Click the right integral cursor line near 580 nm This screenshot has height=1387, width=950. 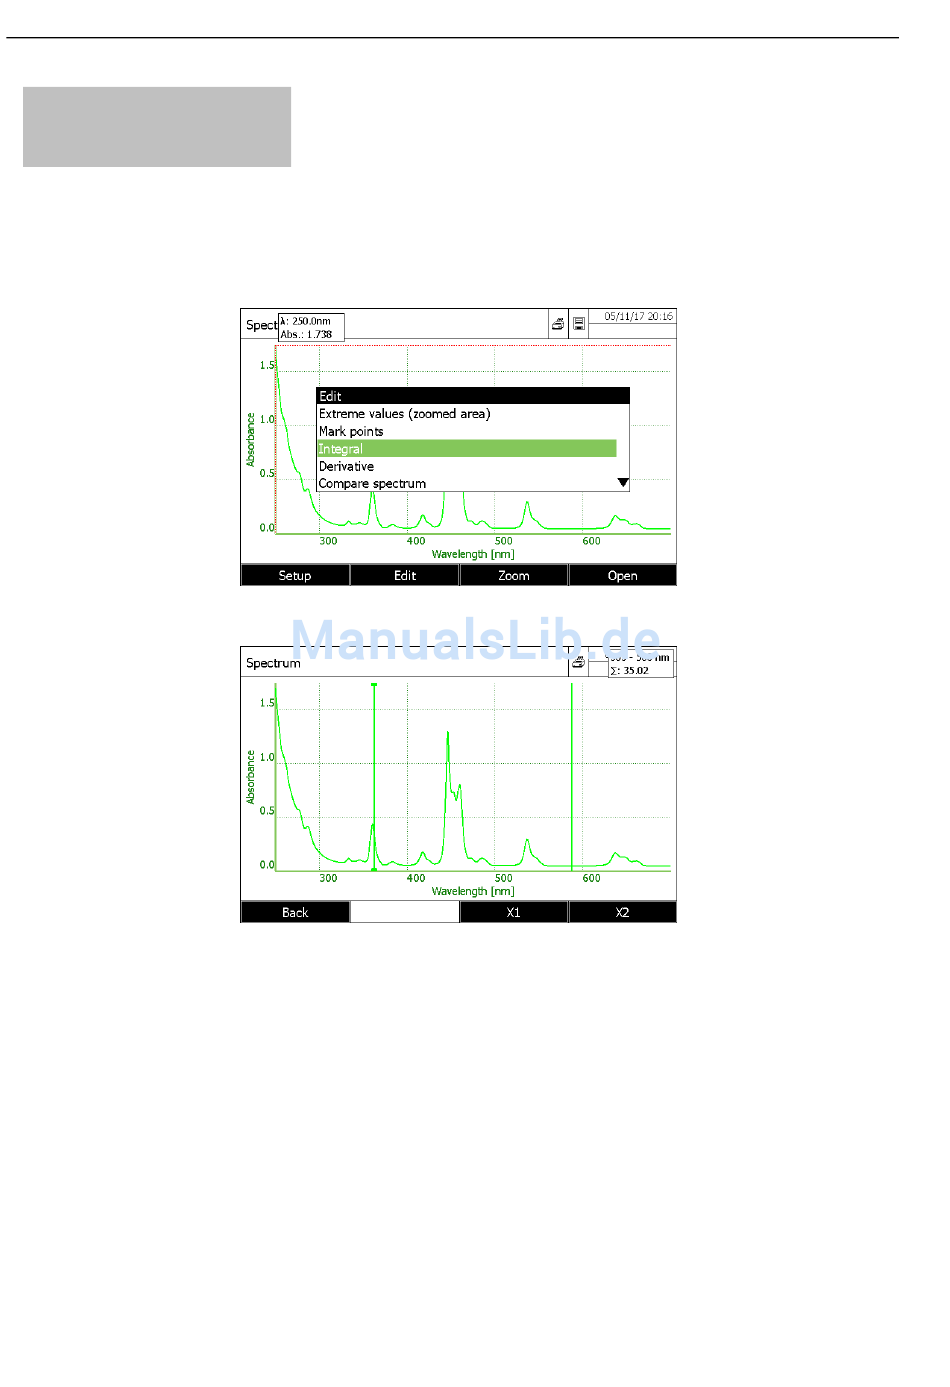coord(572,777)
